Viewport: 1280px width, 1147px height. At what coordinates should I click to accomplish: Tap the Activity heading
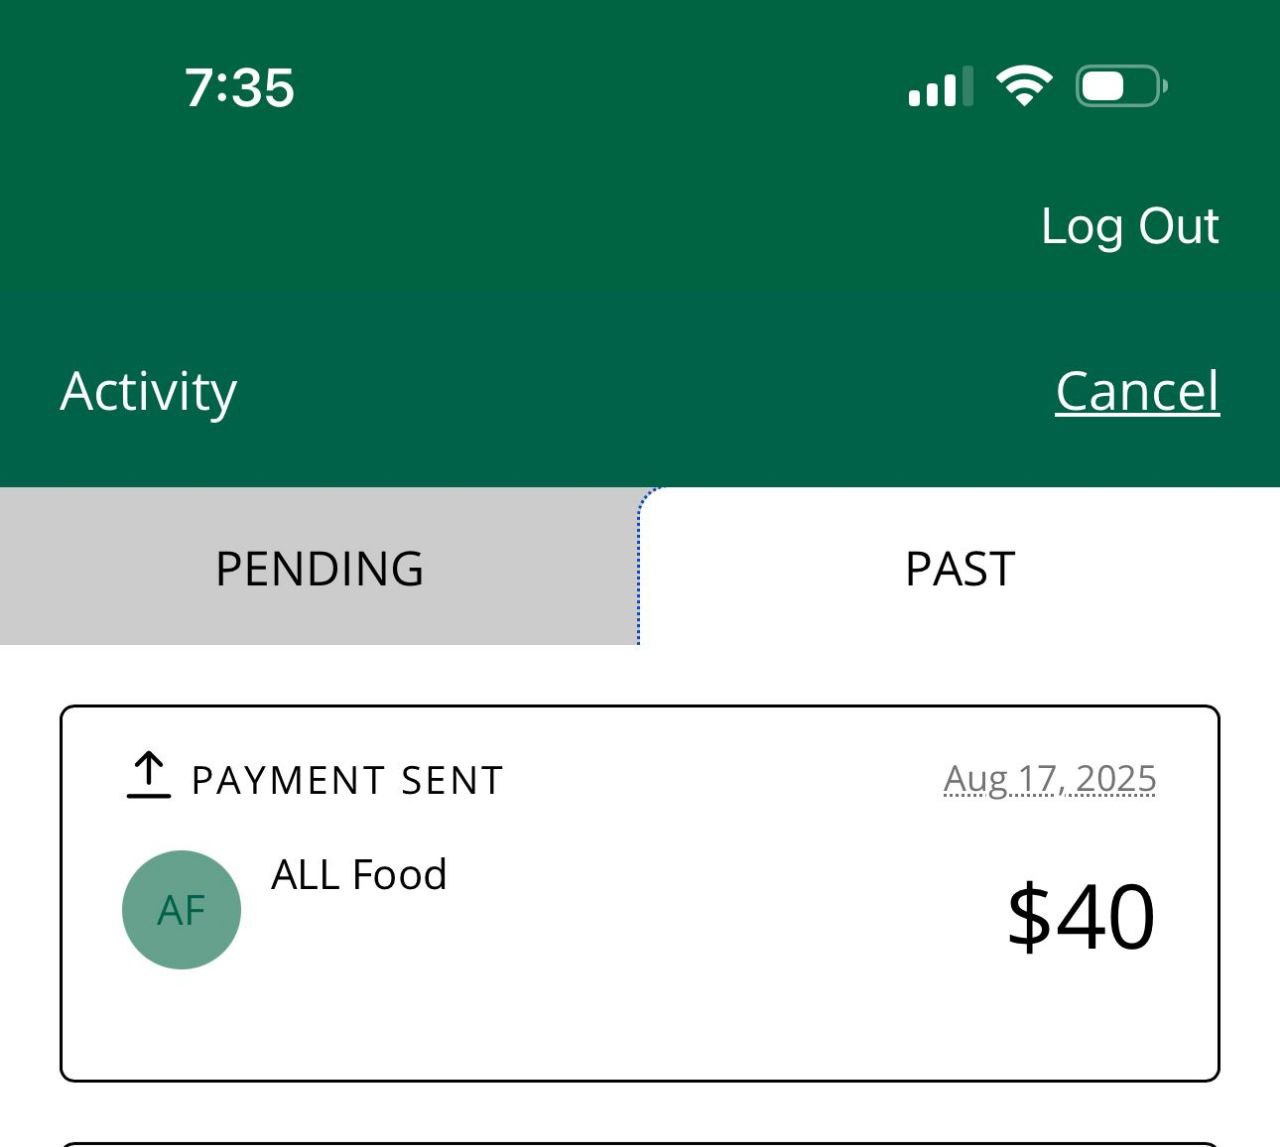tap(149, 391)
